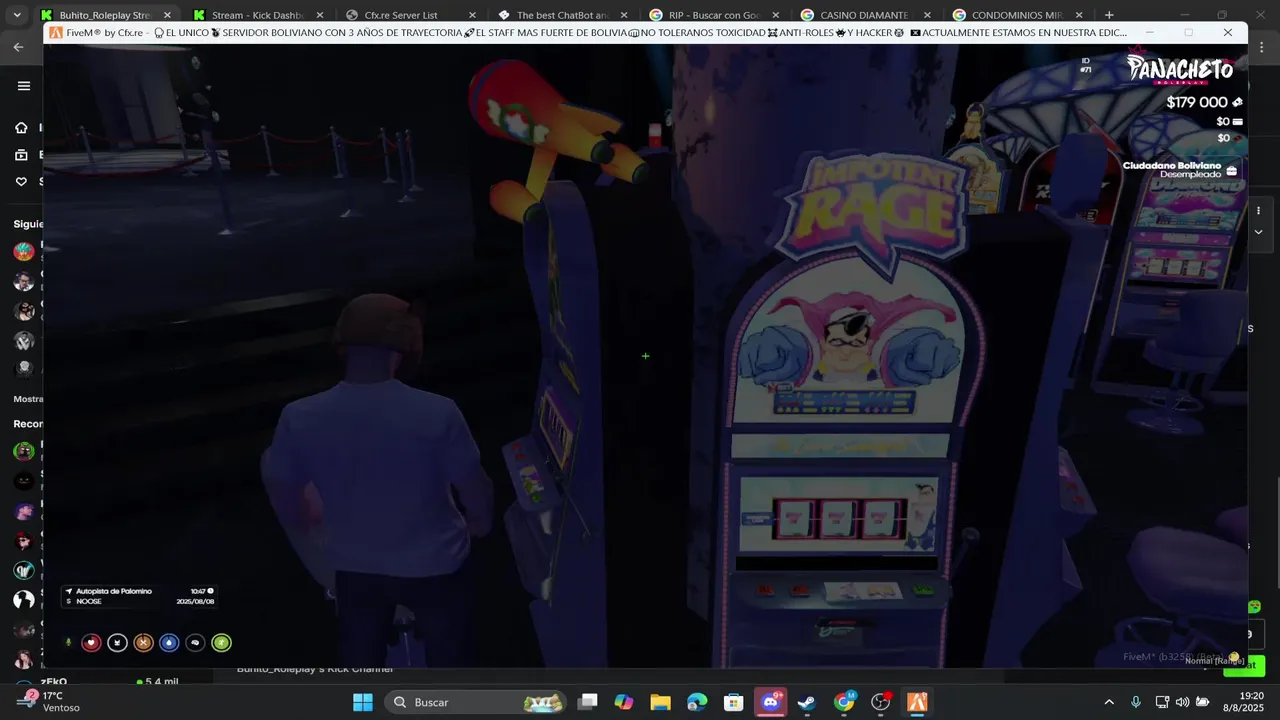1280x720 pixels.
Task: Click the Mostrar más link in sidebar
Action: 28,399
